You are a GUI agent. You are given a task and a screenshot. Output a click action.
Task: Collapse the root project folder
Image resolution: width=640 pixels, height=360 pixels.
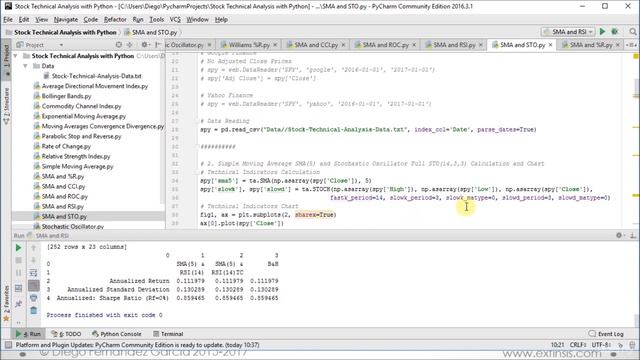(x=16, y=56)
